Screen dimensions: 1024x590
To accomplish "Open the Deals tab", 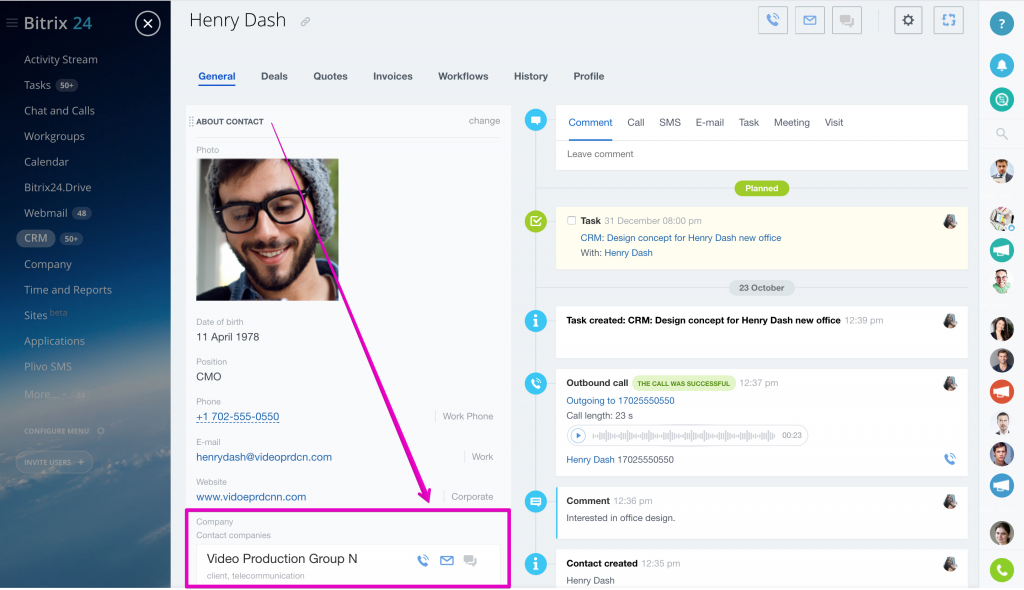I will pyautogui.click(x=274, y=76).
